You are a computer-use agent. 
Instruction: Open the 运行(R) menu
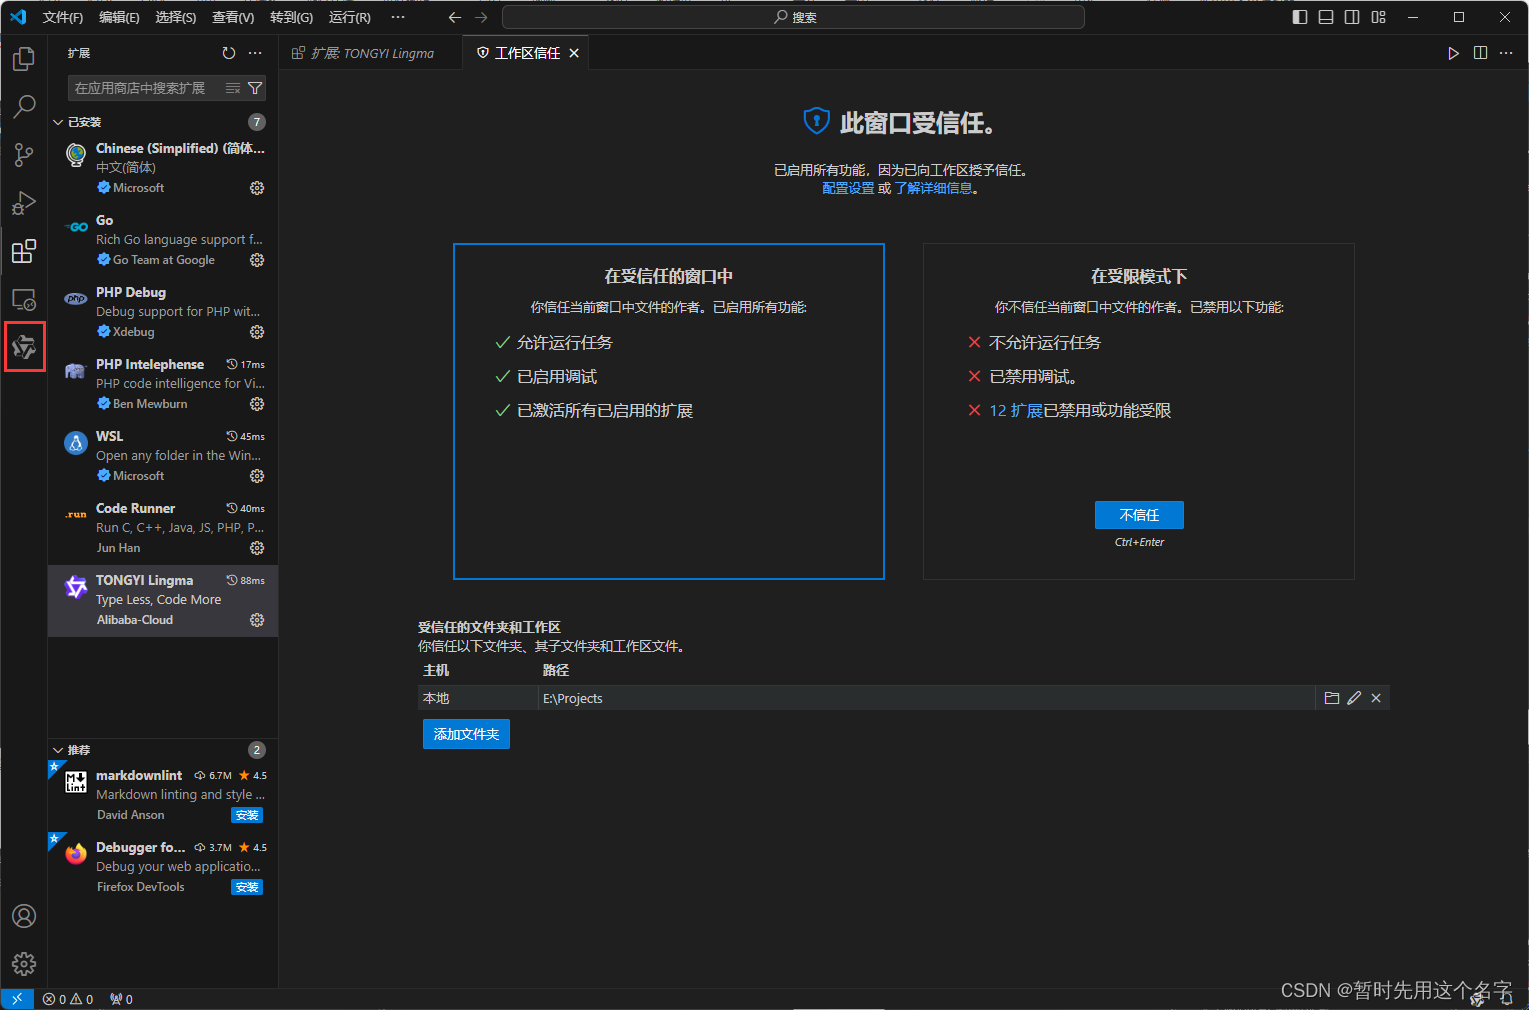[350, 17]
